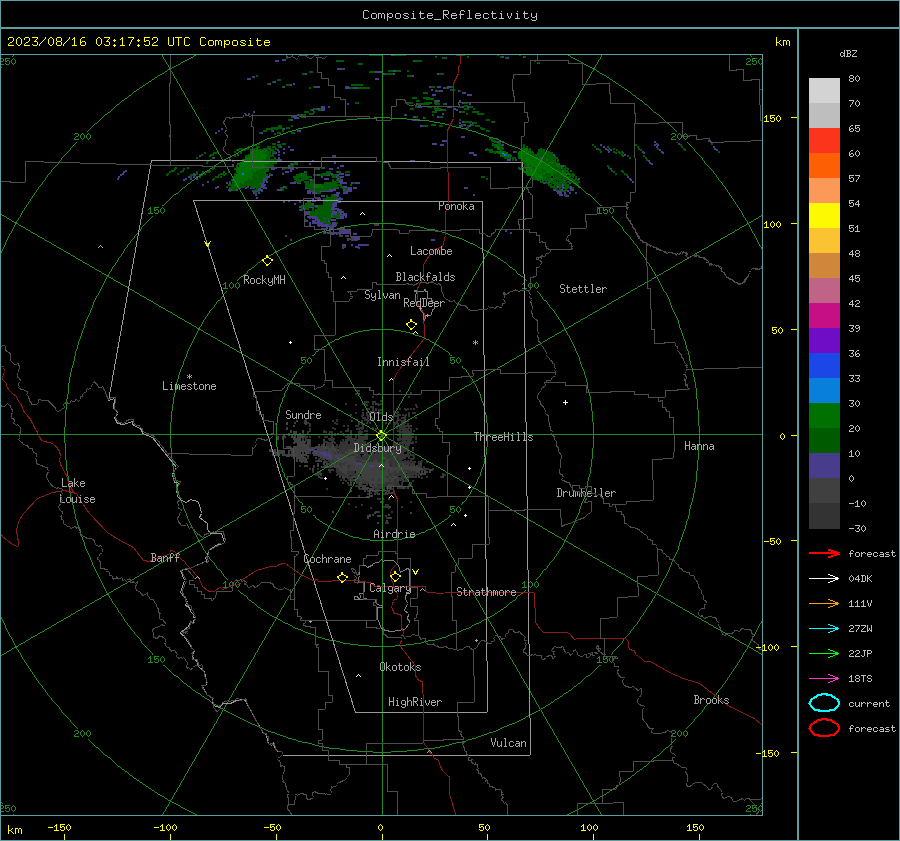
Task: Select the Sundre label
Action: [303, 414]
